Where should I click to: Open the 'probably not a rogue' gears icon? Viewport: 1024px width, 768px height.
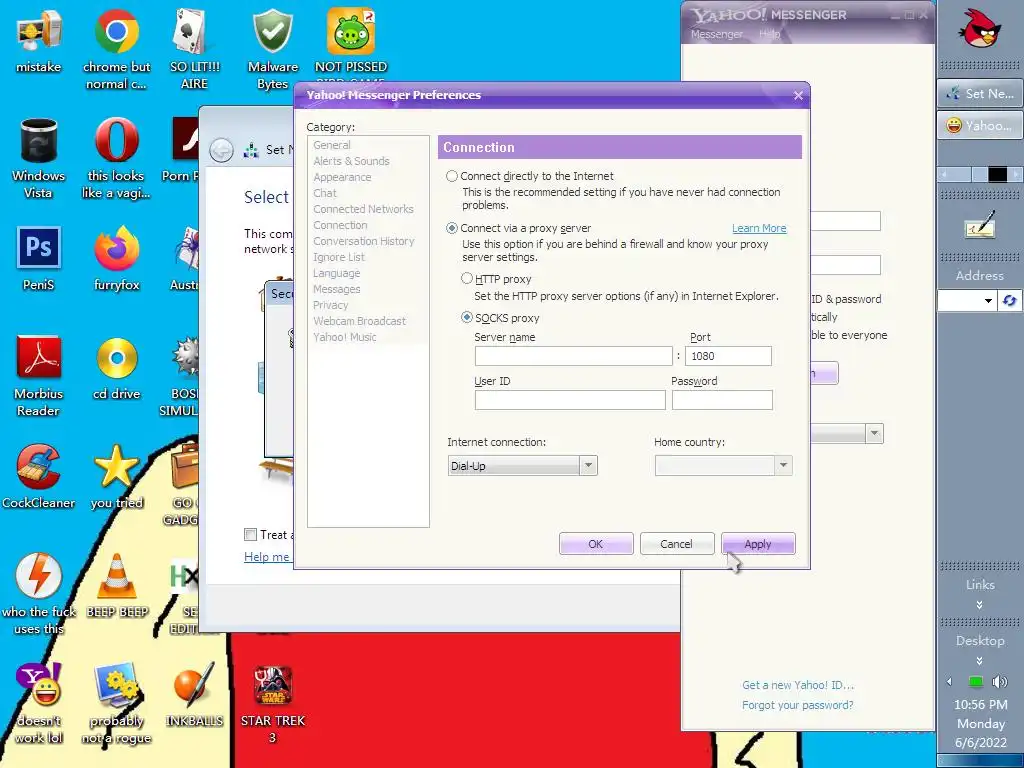(x=116, y=684)
